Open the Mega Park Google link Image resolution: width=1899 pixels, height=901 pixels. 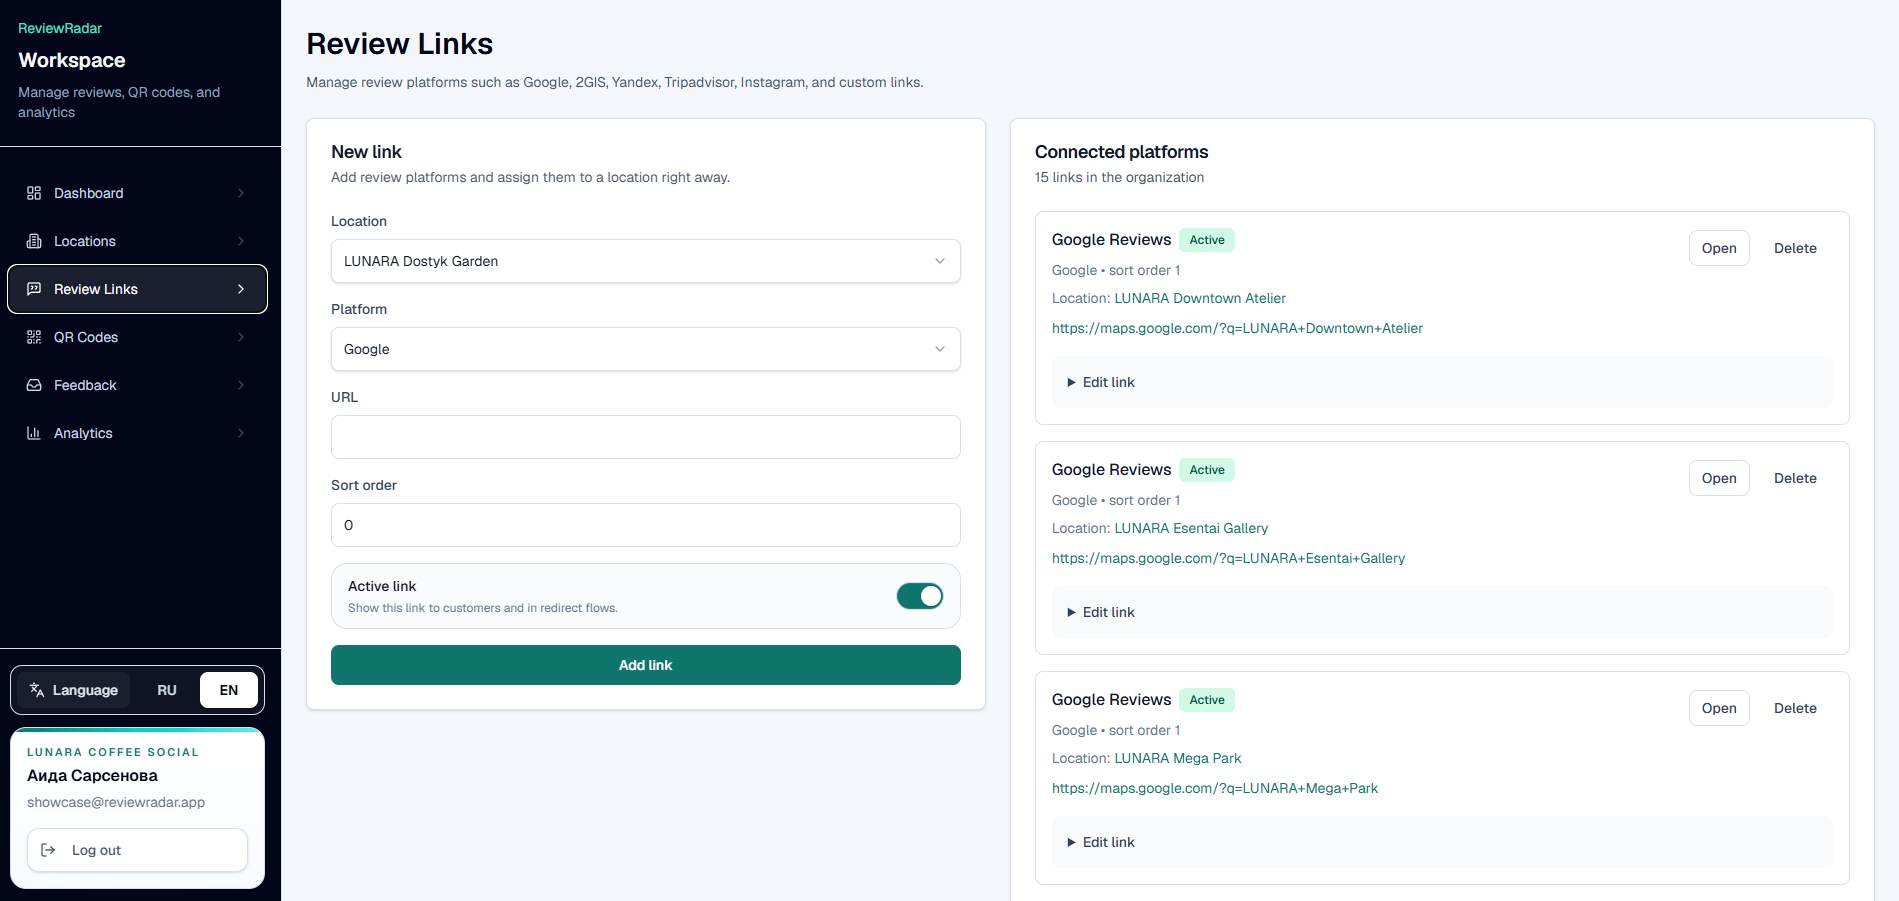pyautogui.click(x=1719, y=708)
